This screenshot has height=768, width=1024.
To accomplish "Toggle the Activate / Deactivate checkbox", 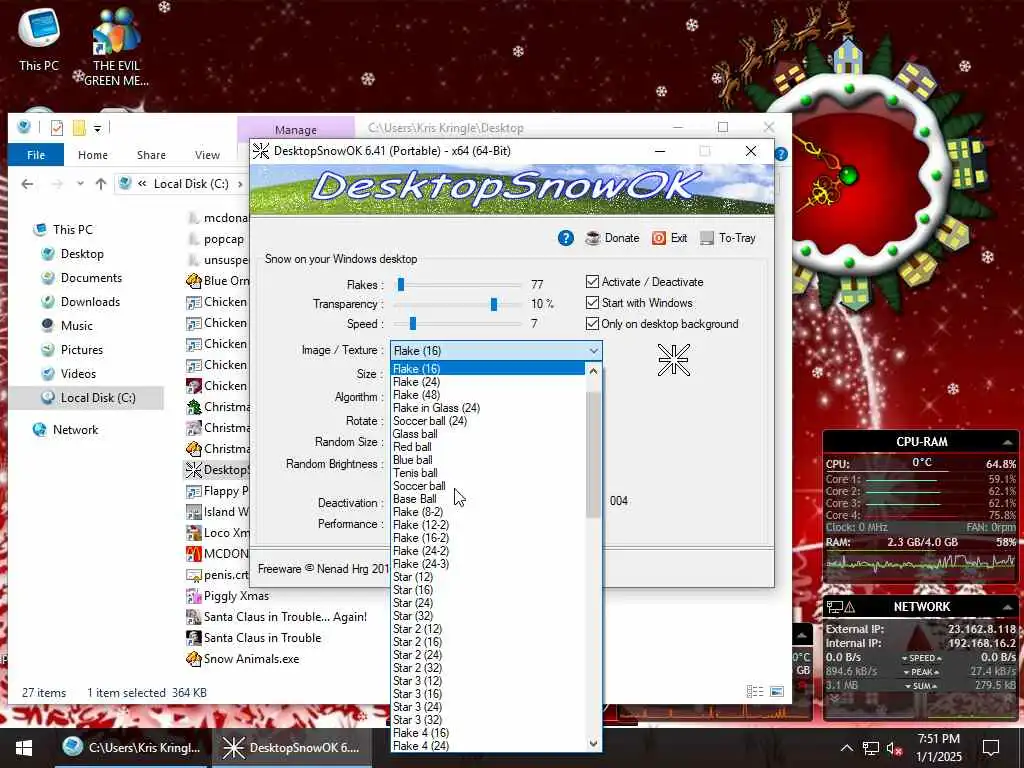I will [x=592, y=281].
